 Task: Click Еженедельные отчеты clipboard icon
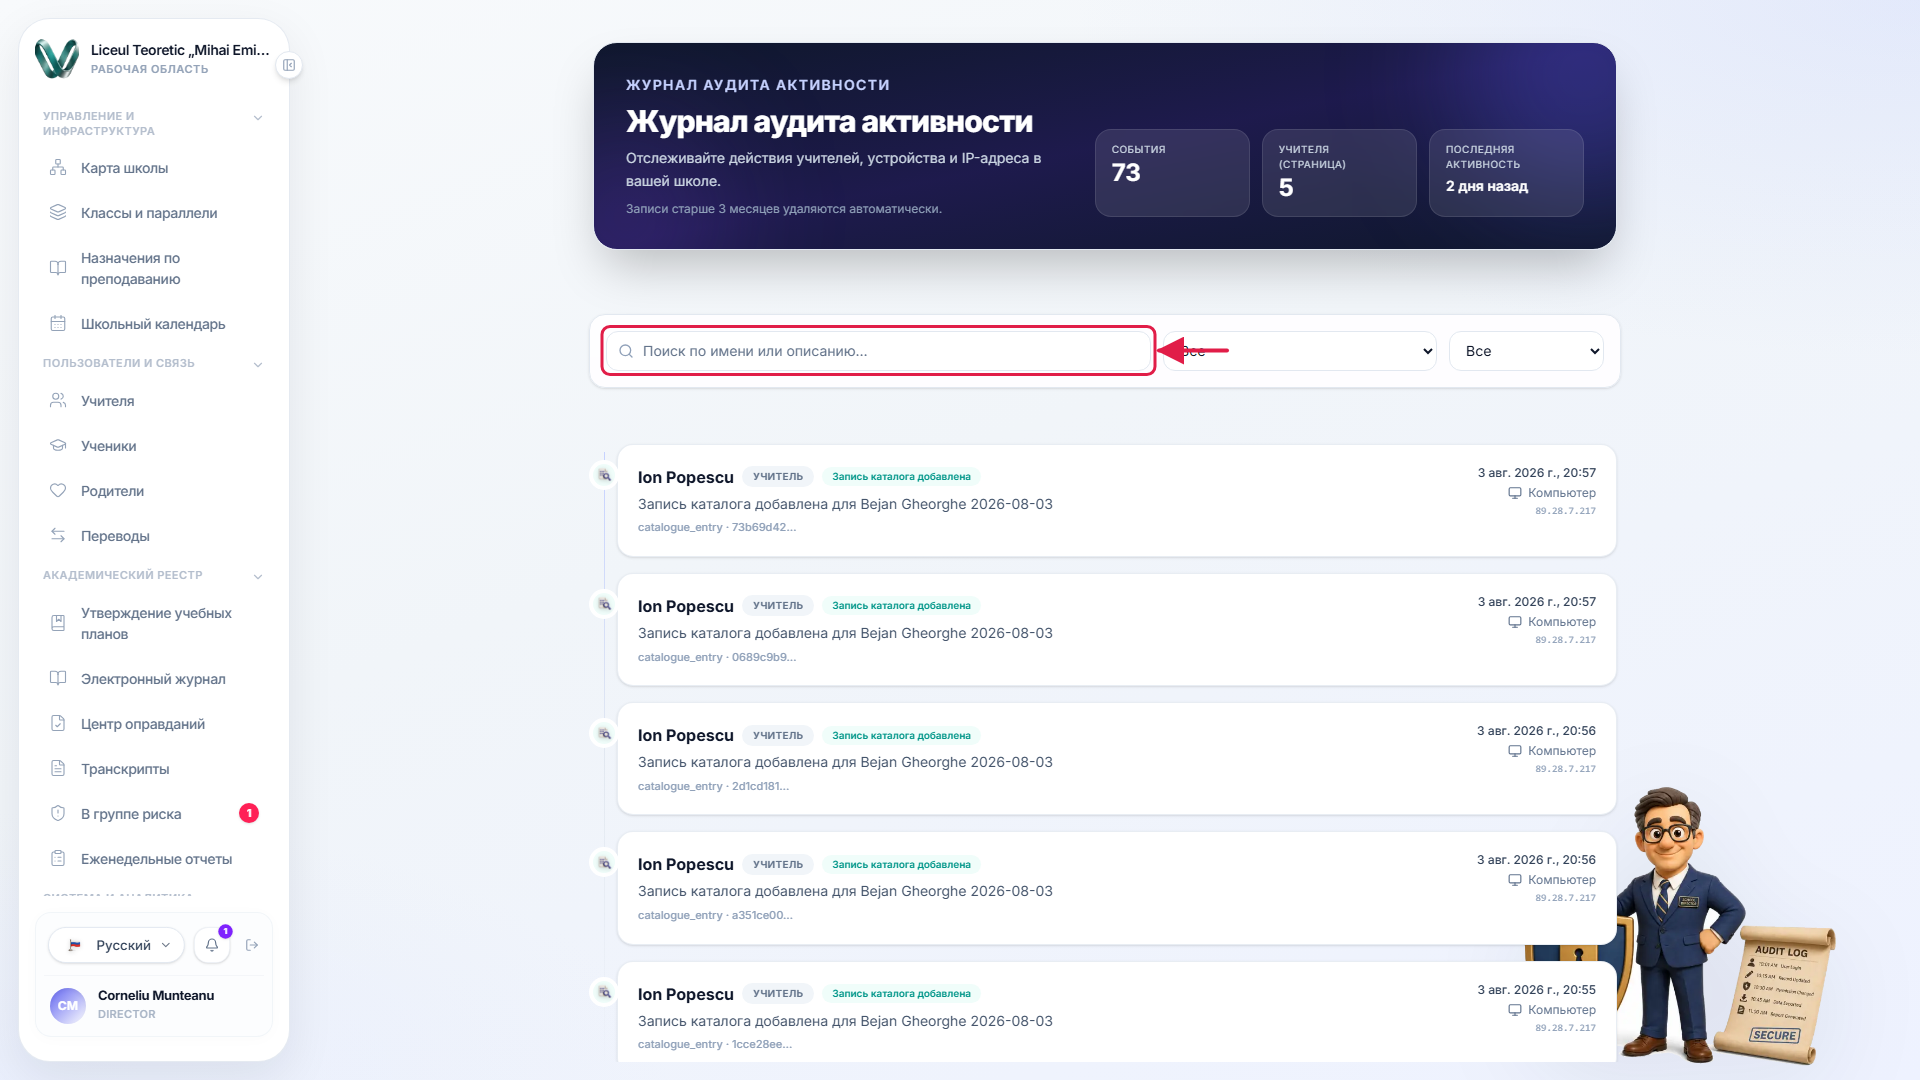tap(58, 859)
